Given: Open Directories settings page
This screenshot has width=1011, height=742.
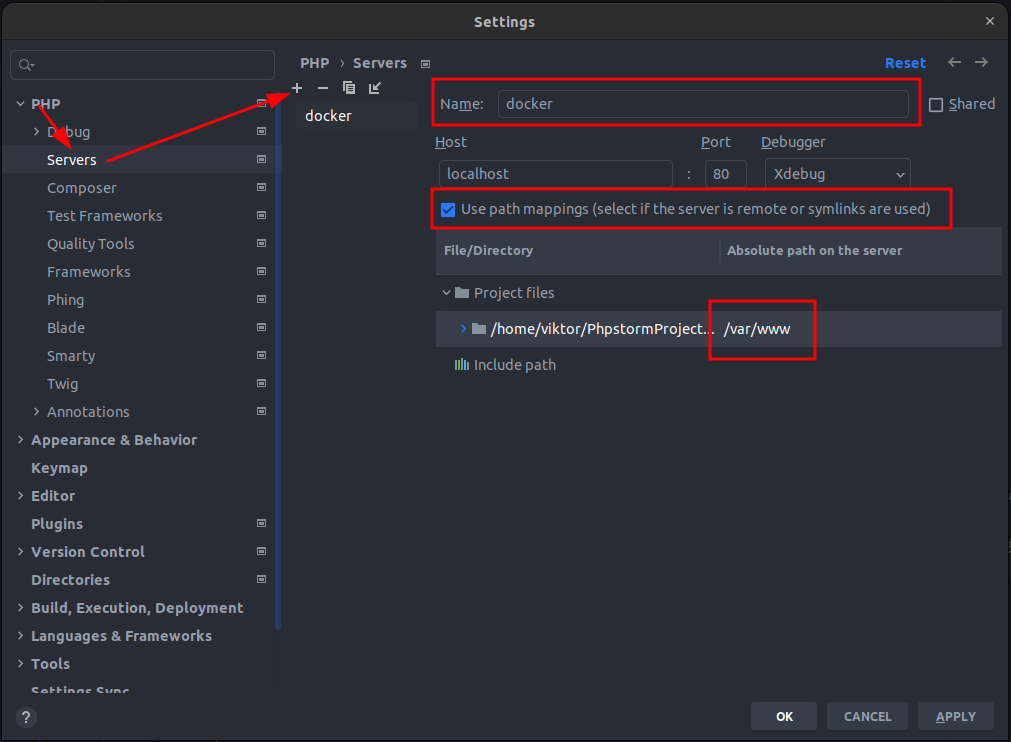Looking at the screenshot, I should pyautogui.click(x=70, y=580).
